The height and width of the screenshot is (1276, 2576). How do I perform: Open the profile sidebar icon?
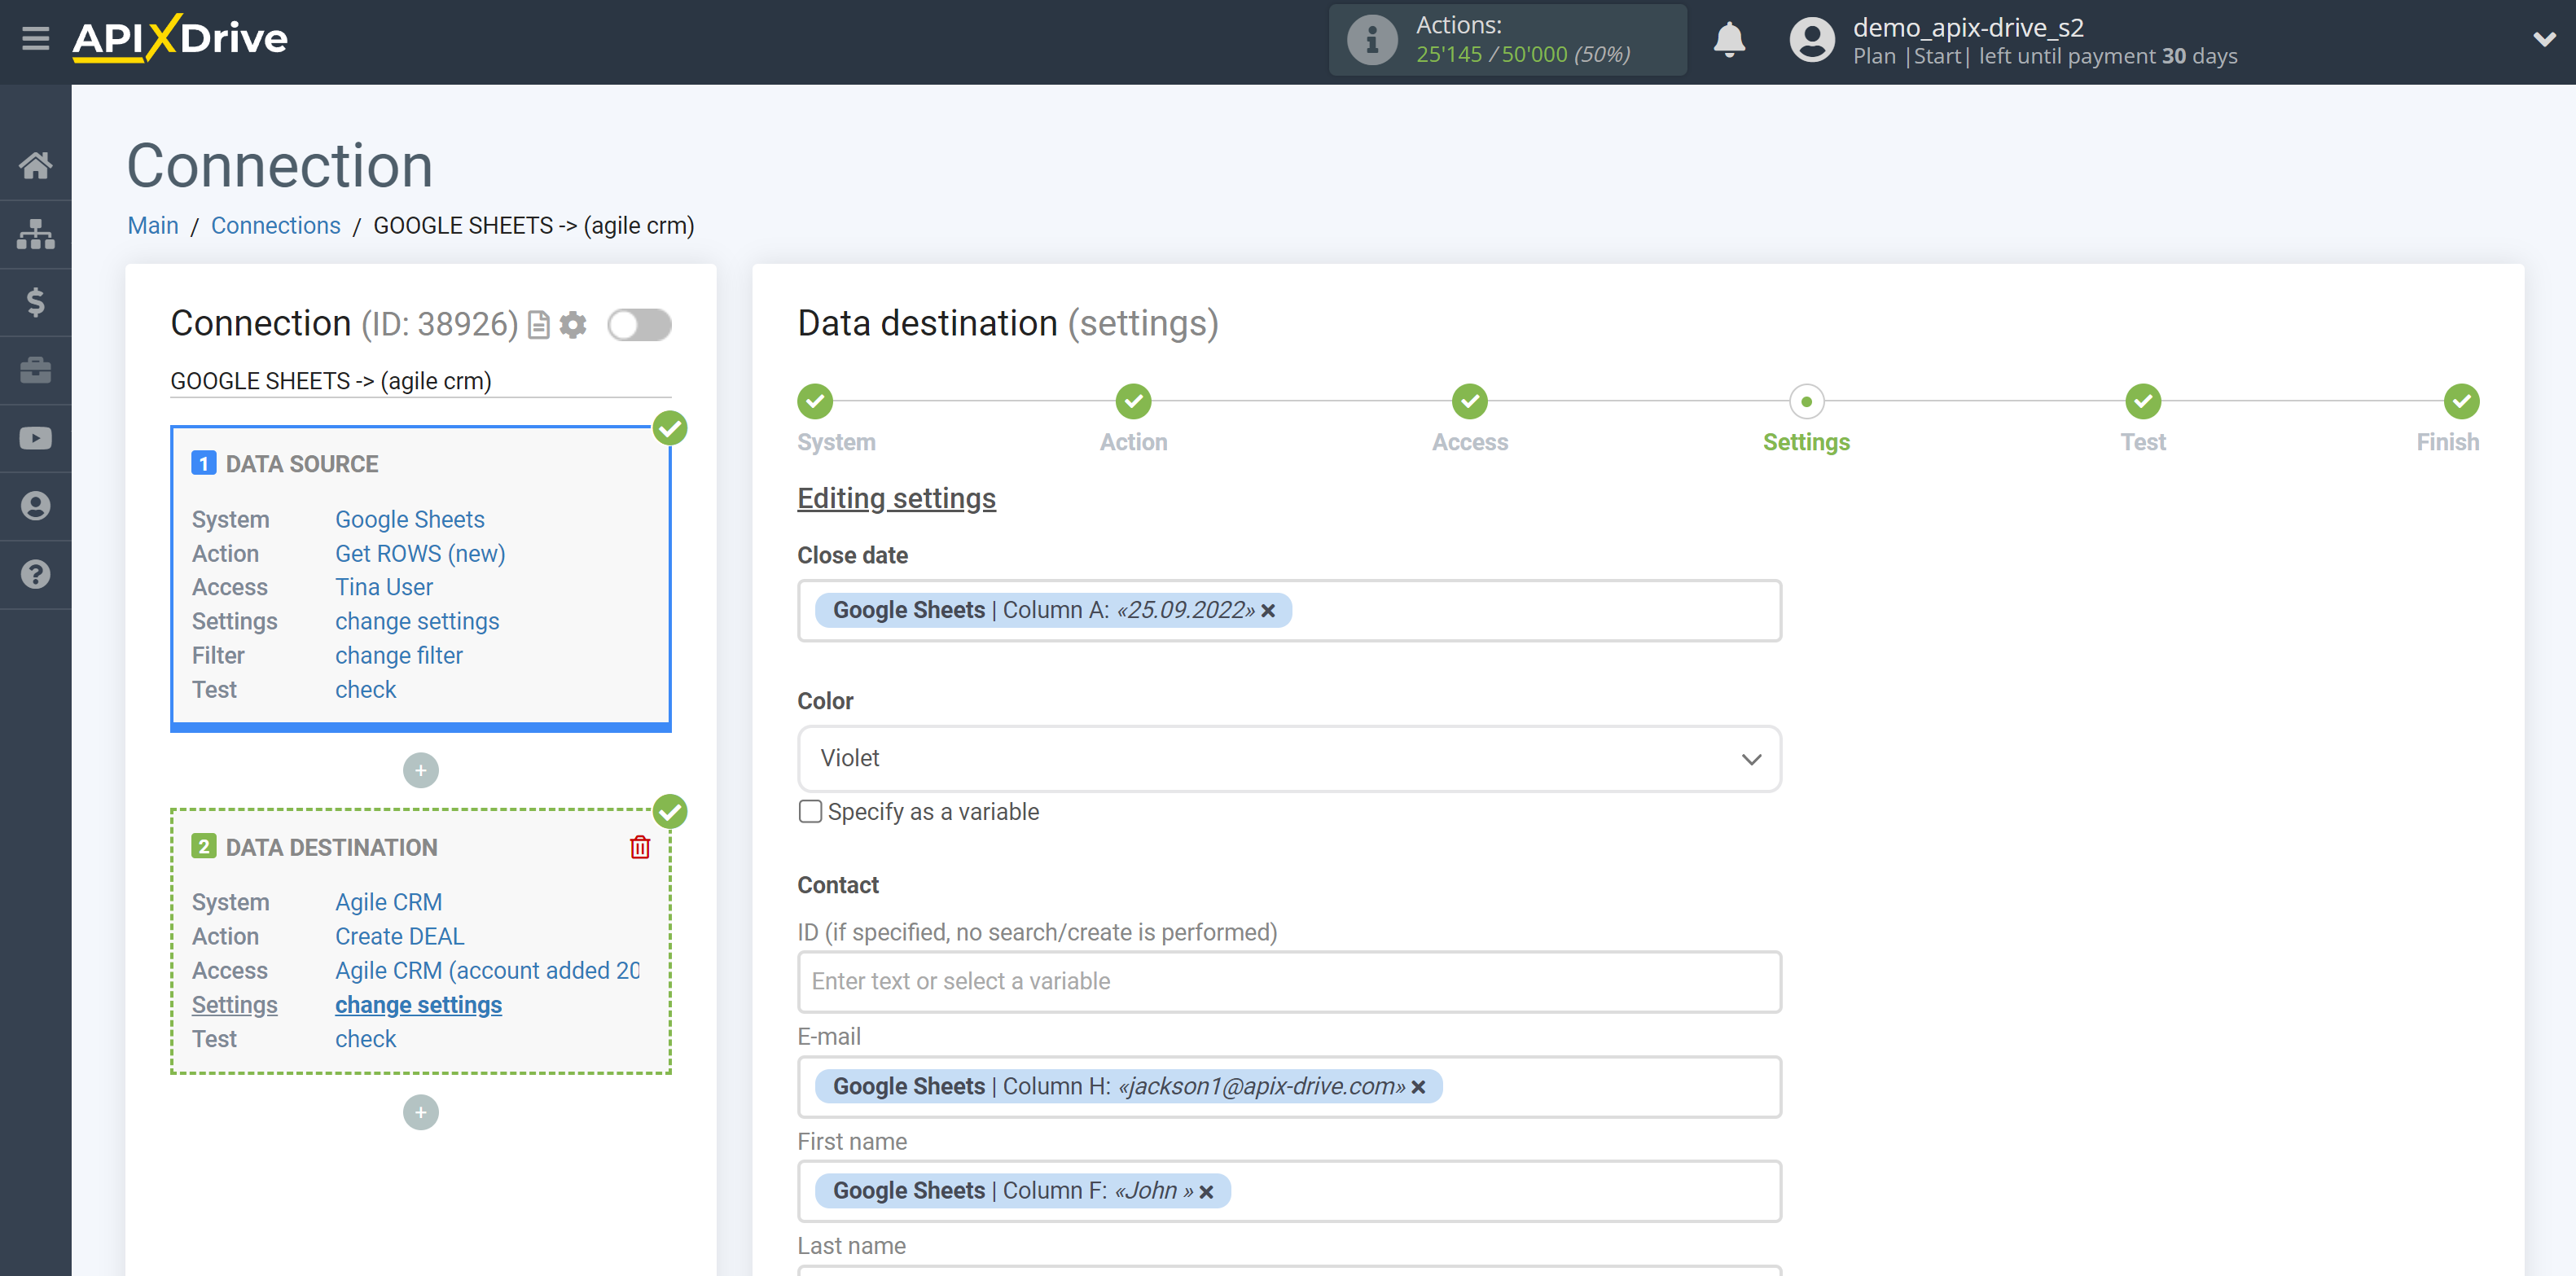pyautogui.click(x=36, y=506)
